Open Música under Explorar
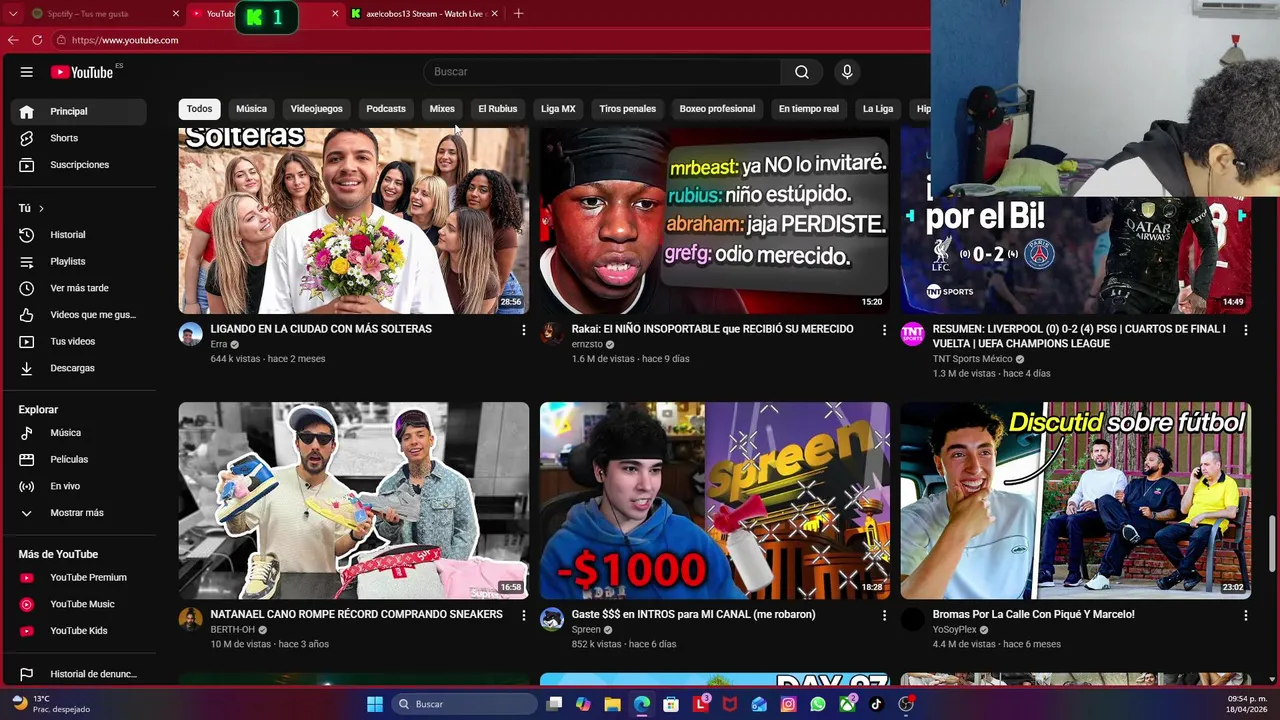 pyautogui.click(x=78, y=433)
